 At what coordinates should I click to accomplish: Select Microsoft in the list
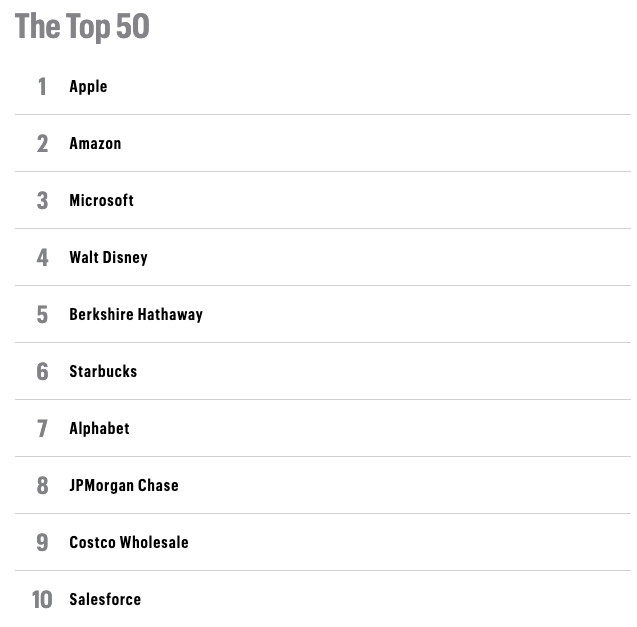tap(101, 200)
